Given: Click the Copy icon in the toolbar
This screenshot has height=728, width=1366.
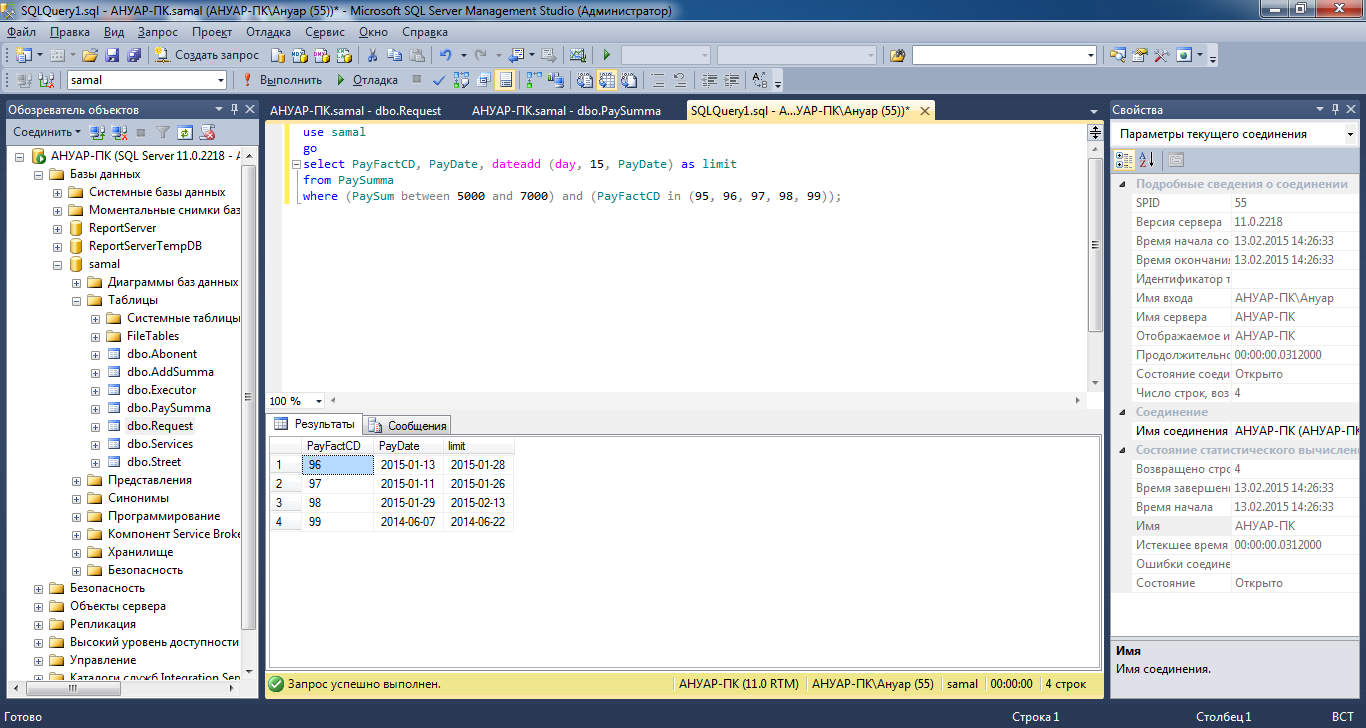Looking at the screenshot, I should point(395,56).
